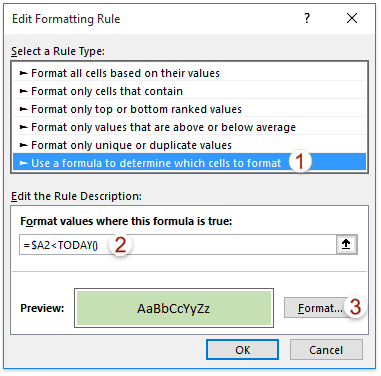Click the OK button
381x376 pixels.
(242, 350)
